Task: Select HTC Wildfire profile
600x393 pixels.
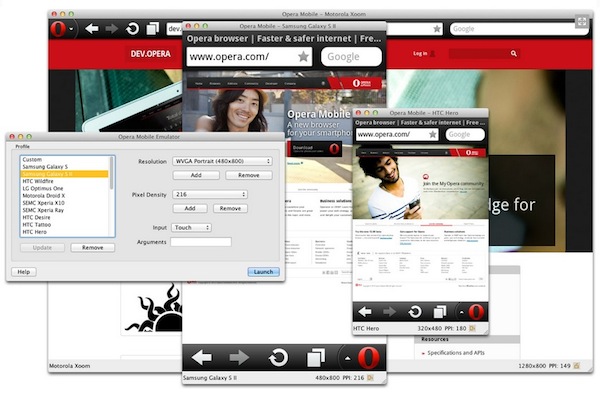Action: [64, 181]
